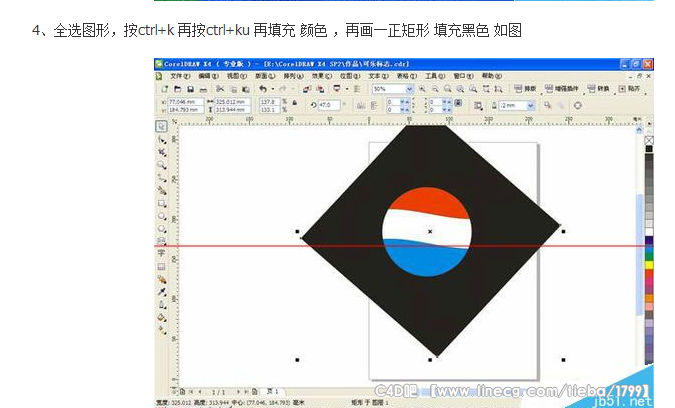
Task: Select the Interactive Fill tool
Action: point(162,330)
